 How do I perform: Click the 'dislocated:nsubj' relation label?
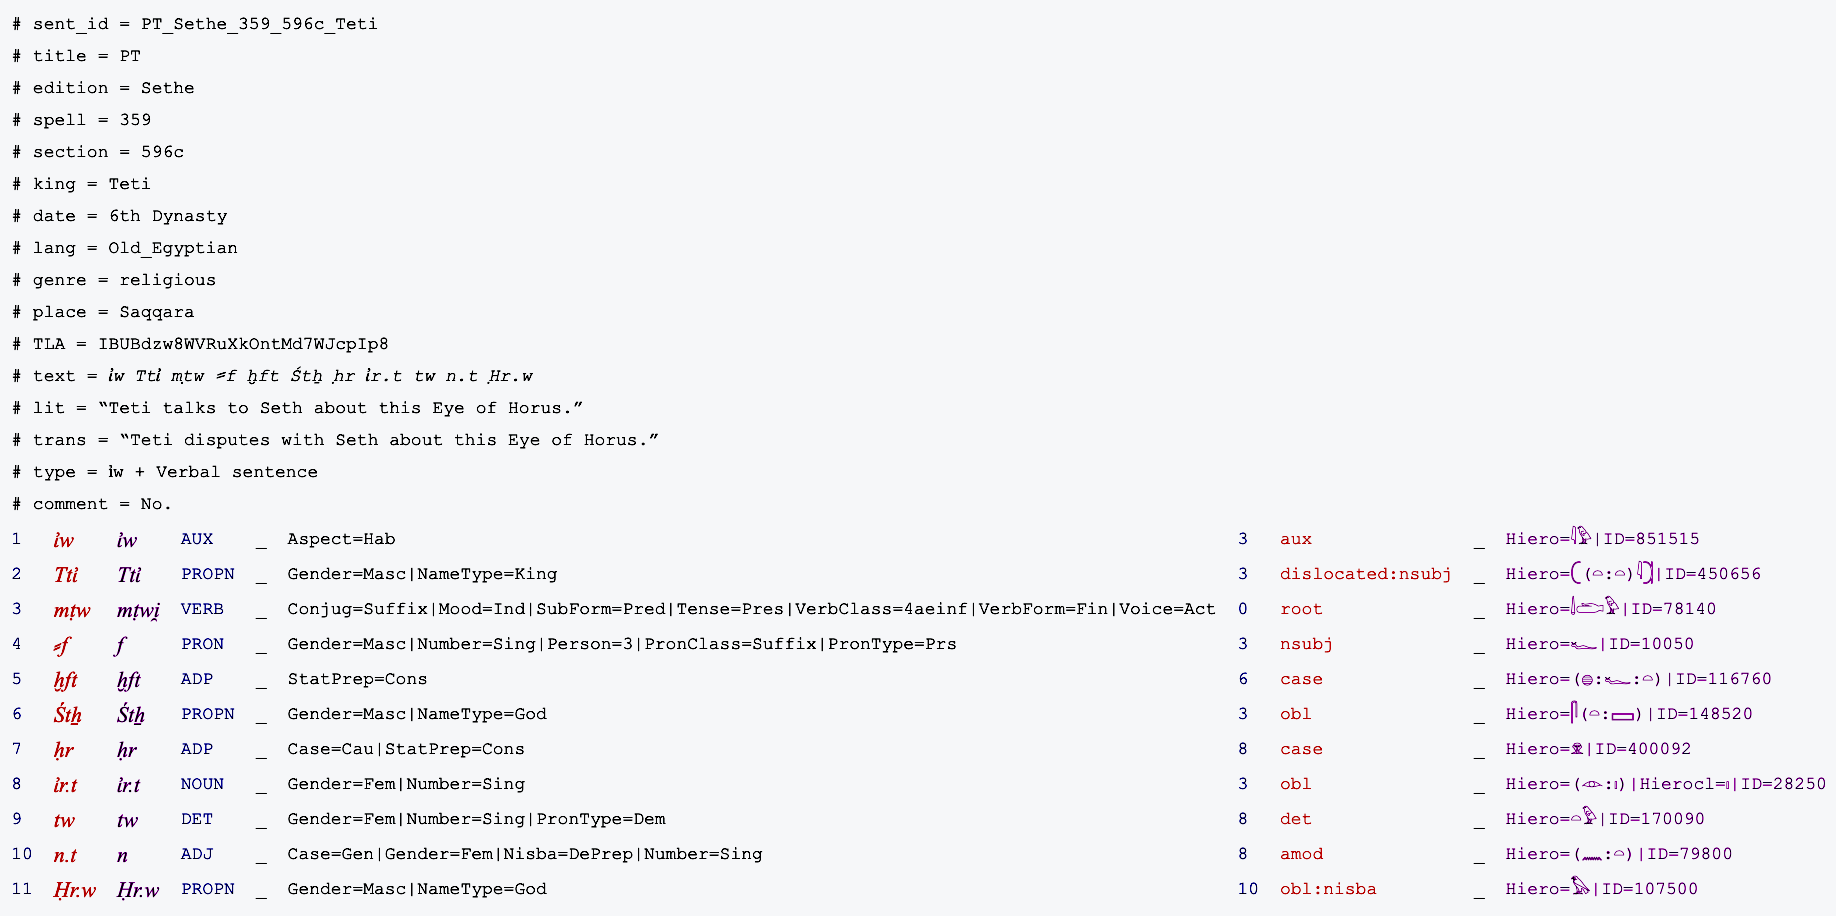coord(1365,574)
